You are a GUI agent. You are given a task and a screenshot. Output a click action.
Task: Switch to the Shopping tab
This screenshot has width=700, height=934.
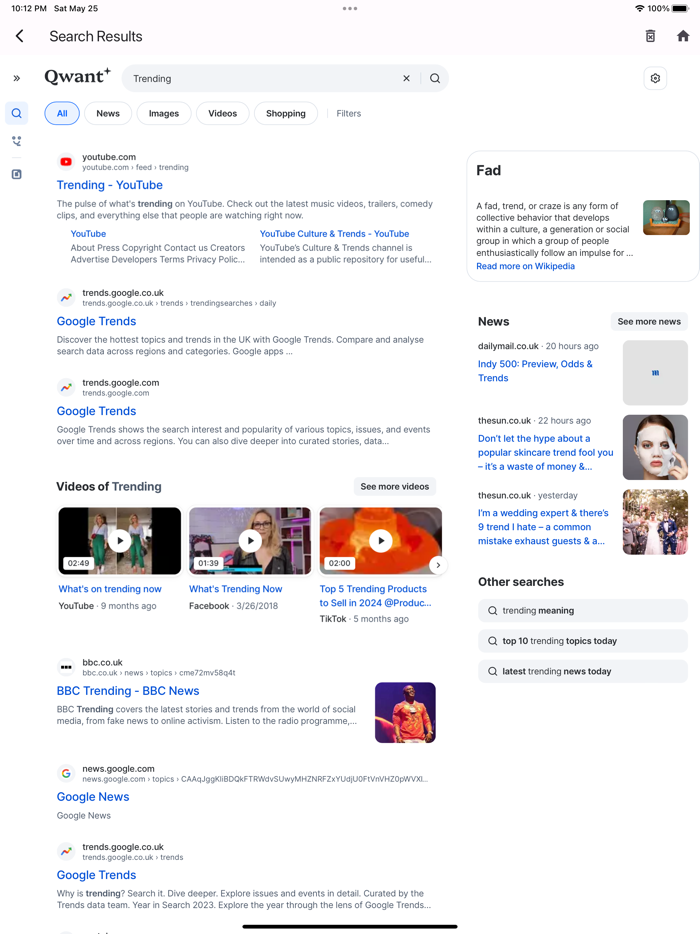[285, 113]
